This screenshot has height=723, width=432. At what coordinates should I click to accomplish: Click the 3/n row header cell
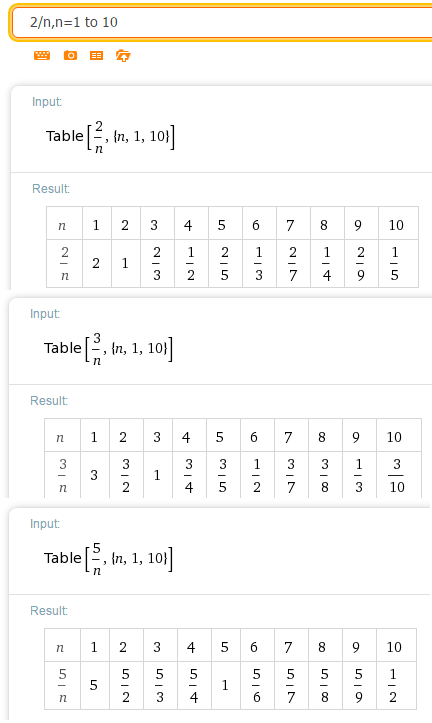pyautogui.click(x=63, y=475)
